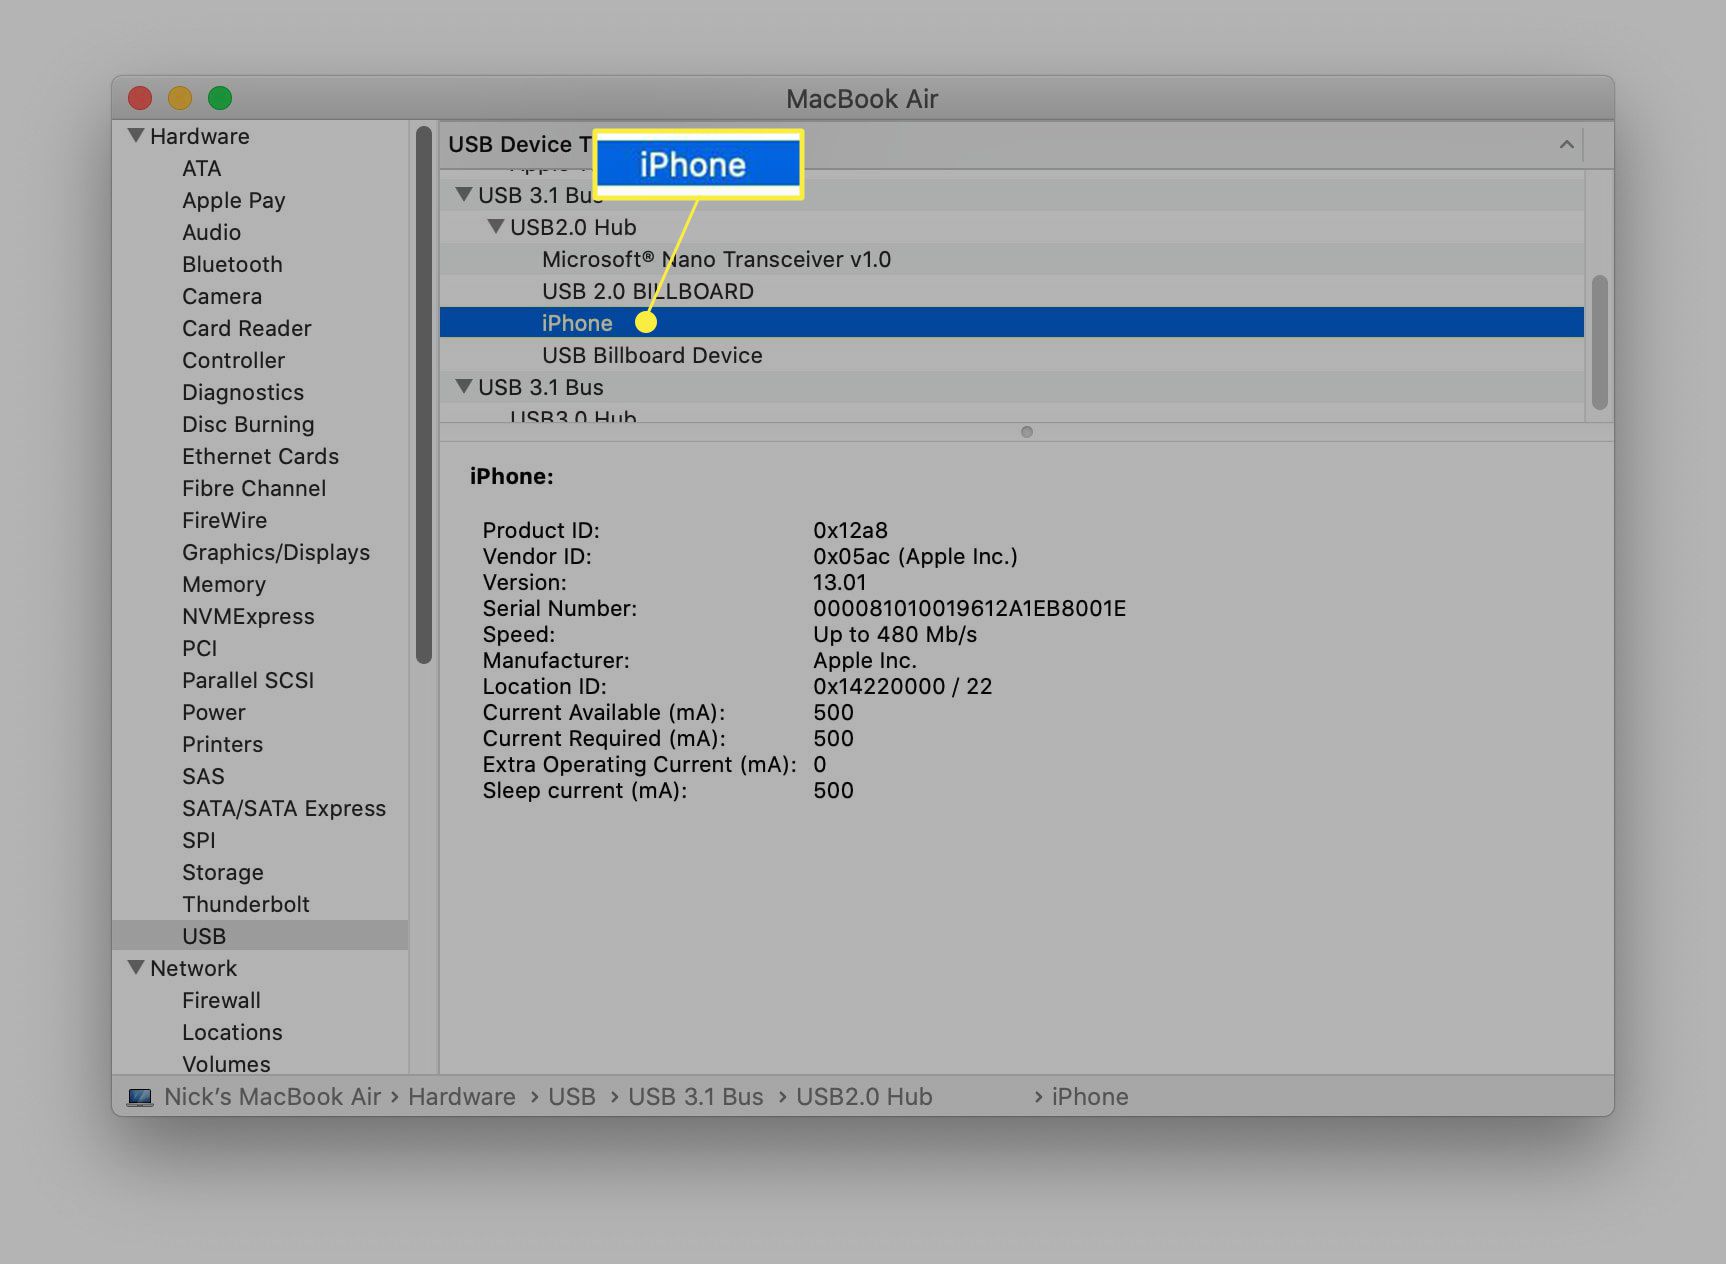
Task: Select PCI in the sidebar
Action: [199, 648]
